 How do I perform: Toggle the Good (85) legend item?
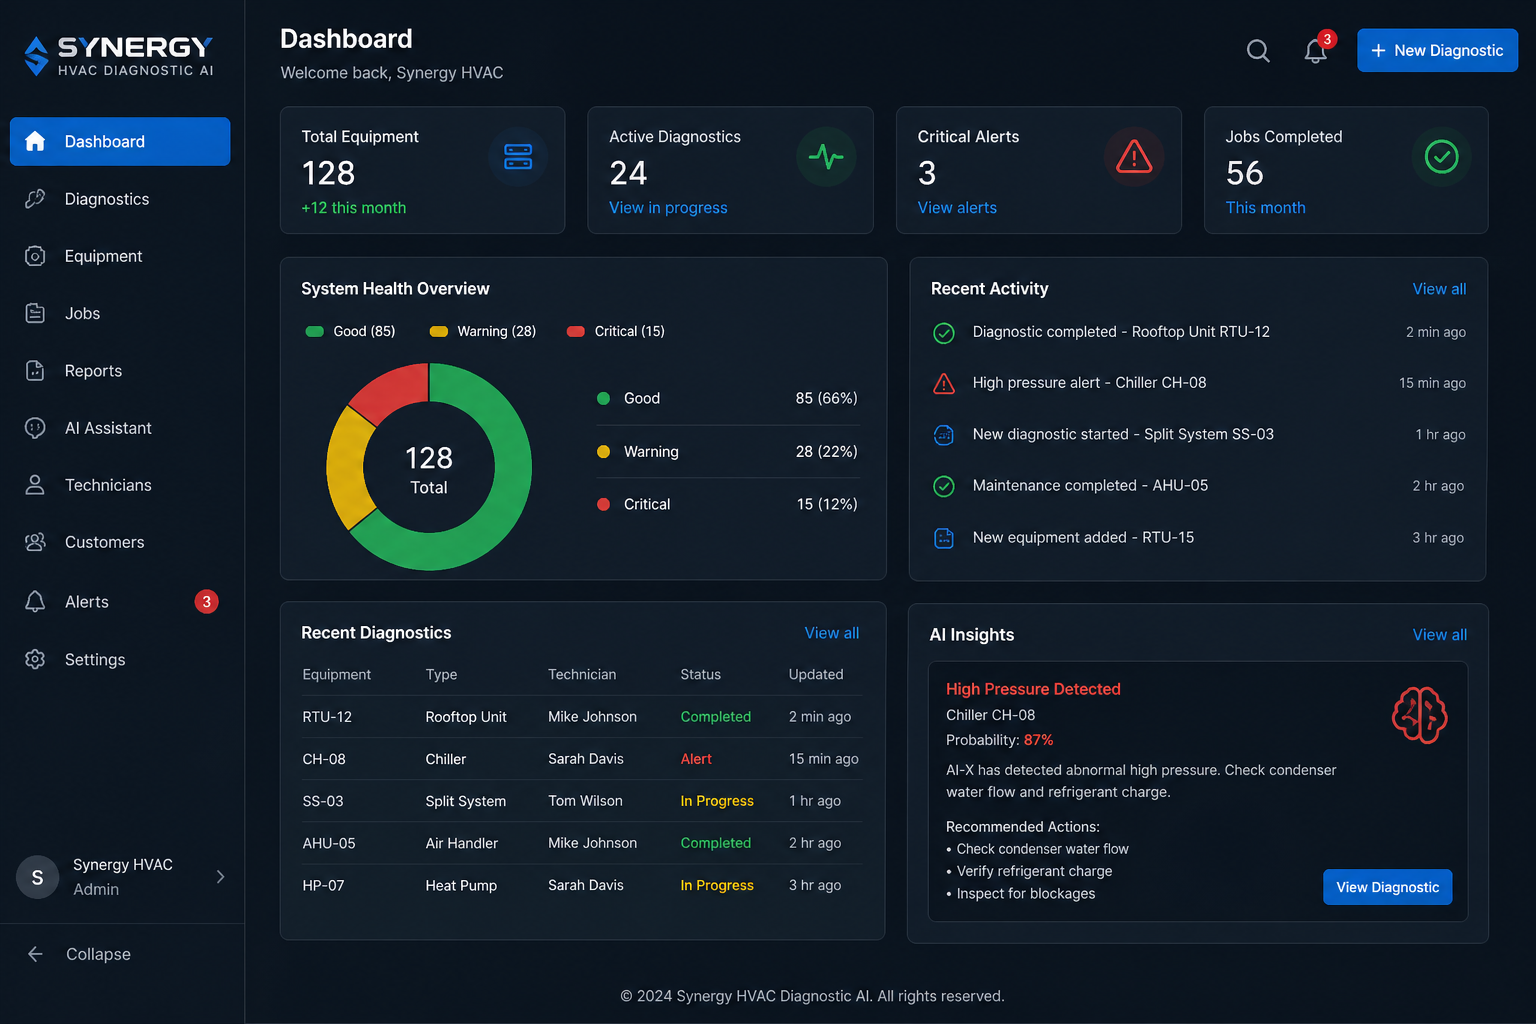[x=350, y=331]
